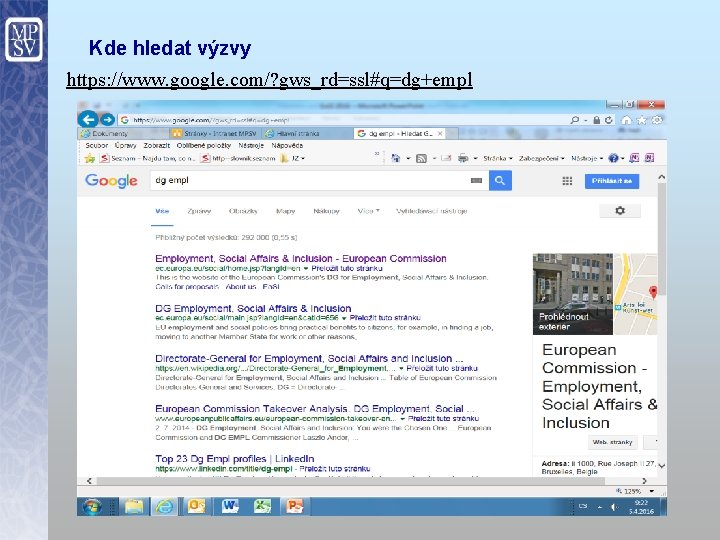This screenshot has width=720, height=540.
Task: Open Top 23 Dg Empl profiles LinkedIn result
Action: tap(235, 458)
